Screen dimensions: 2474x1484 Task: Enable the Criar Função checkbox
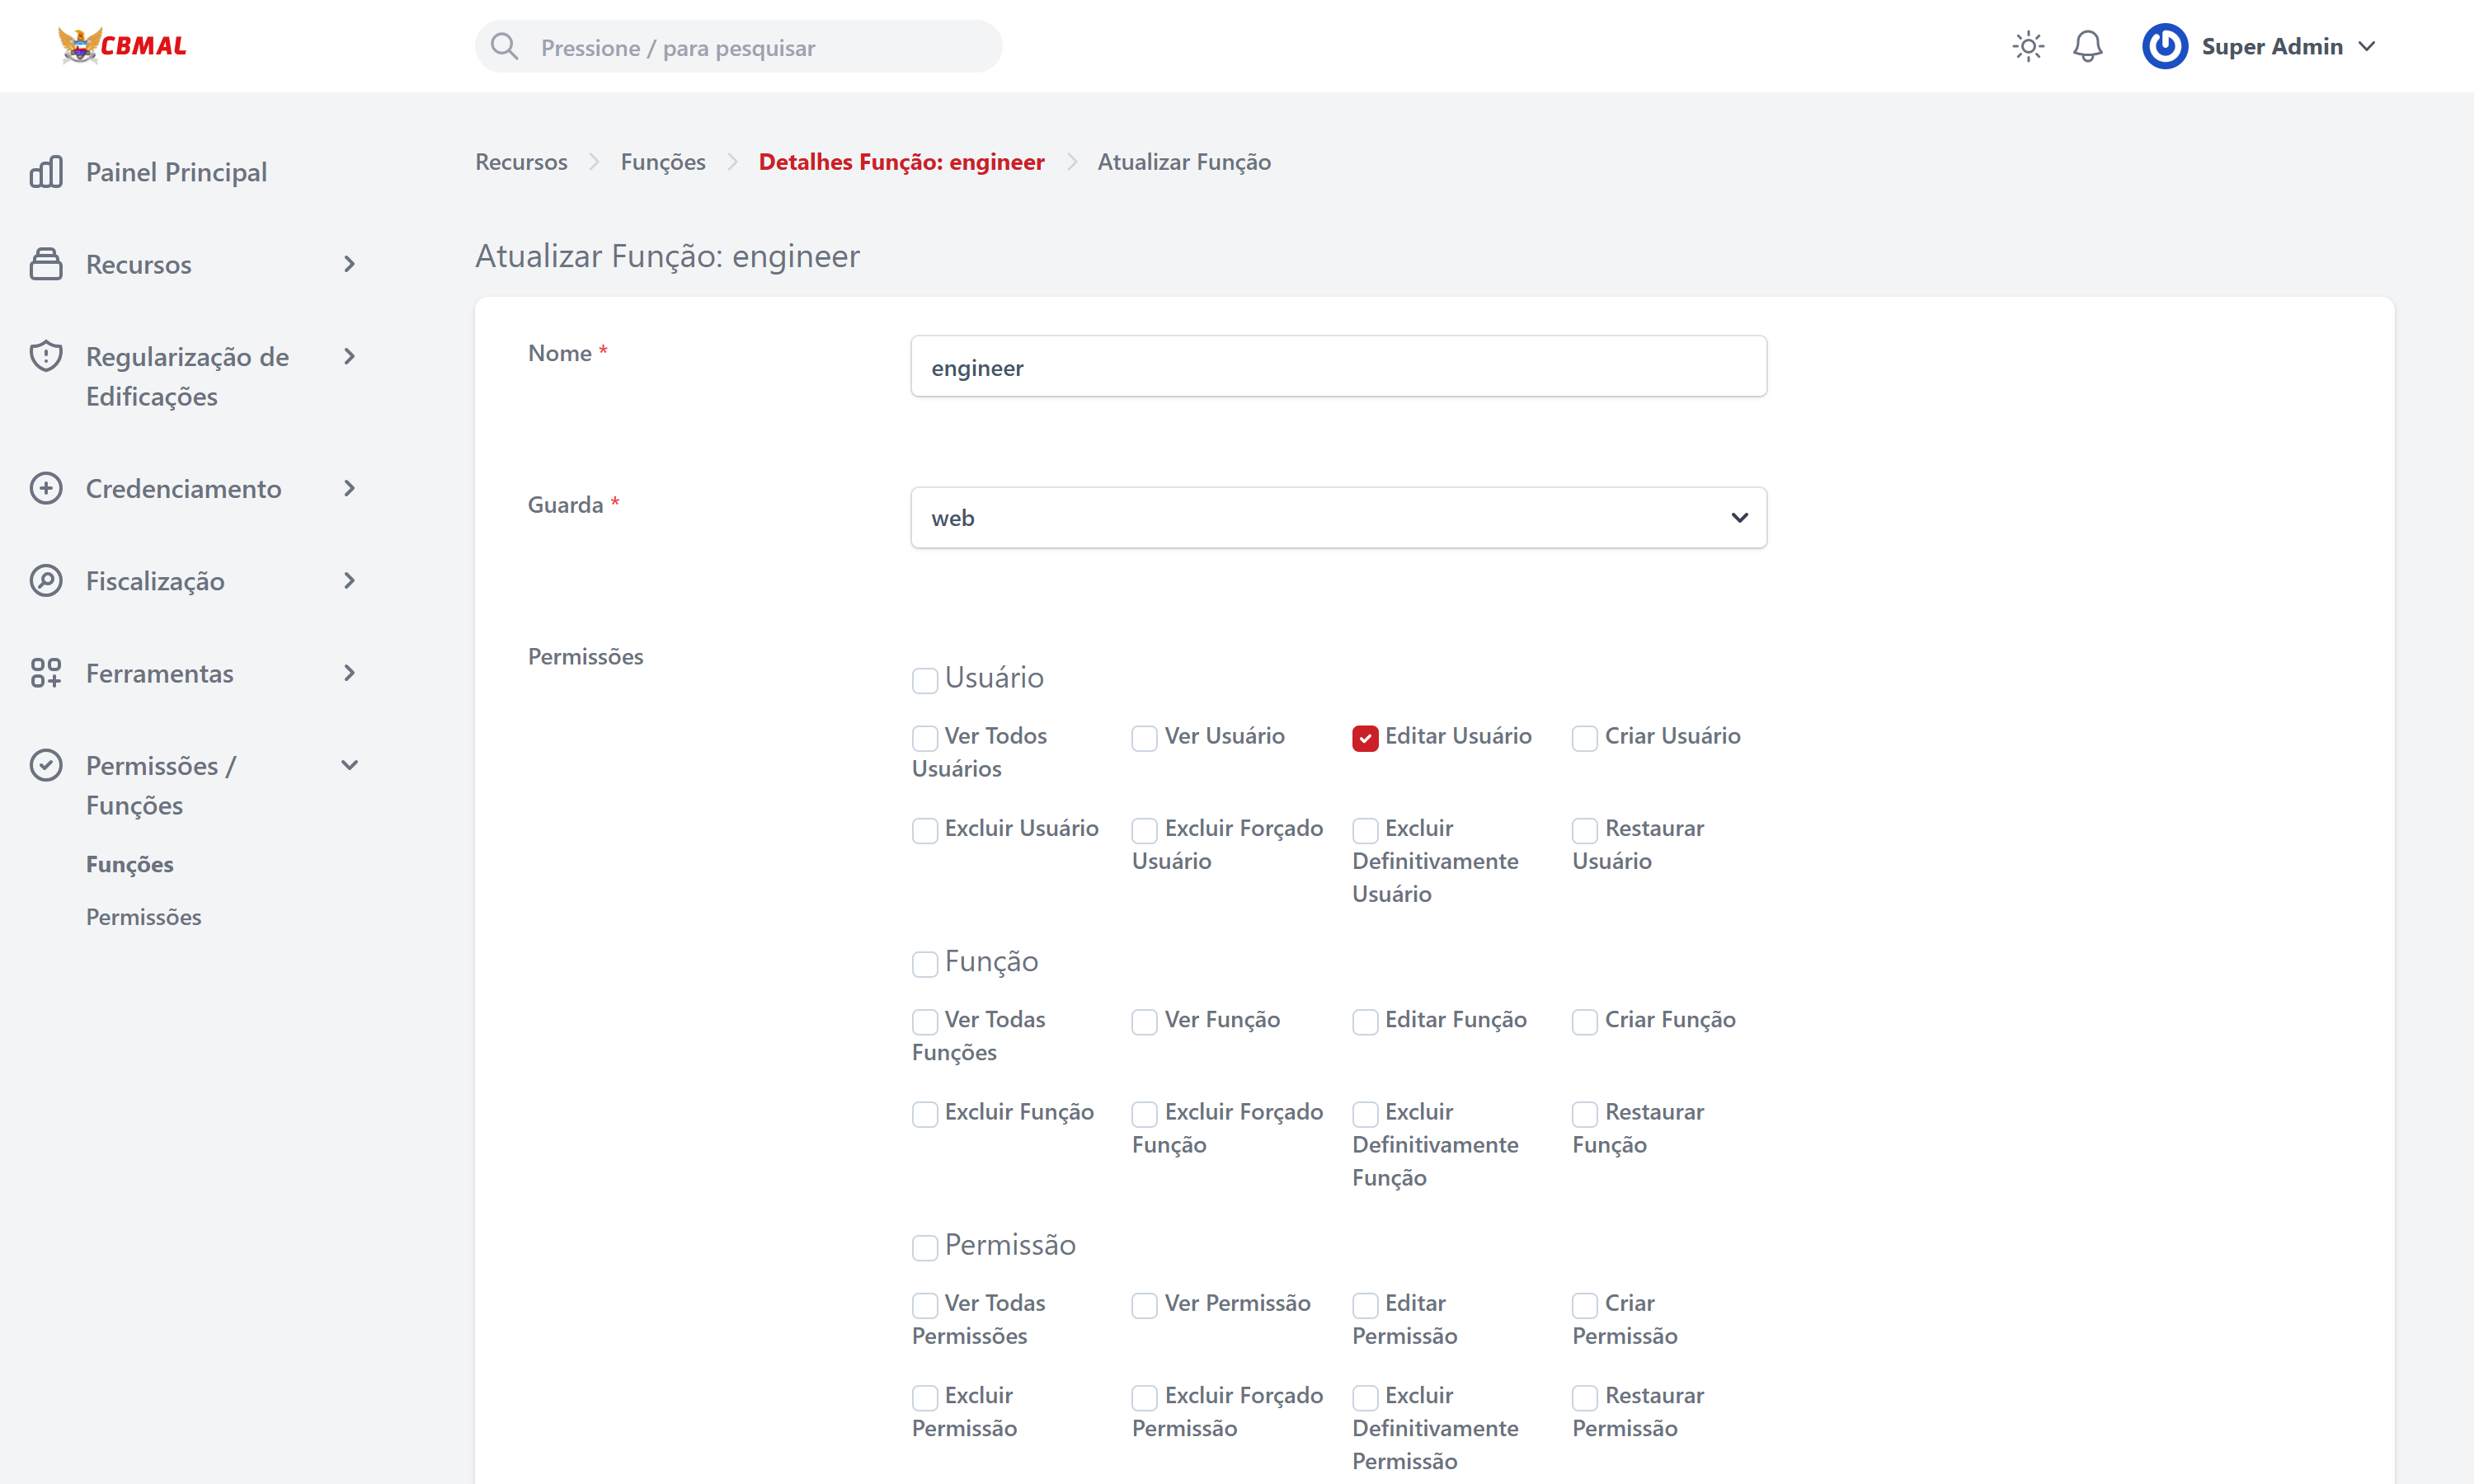(1584, 1021)
